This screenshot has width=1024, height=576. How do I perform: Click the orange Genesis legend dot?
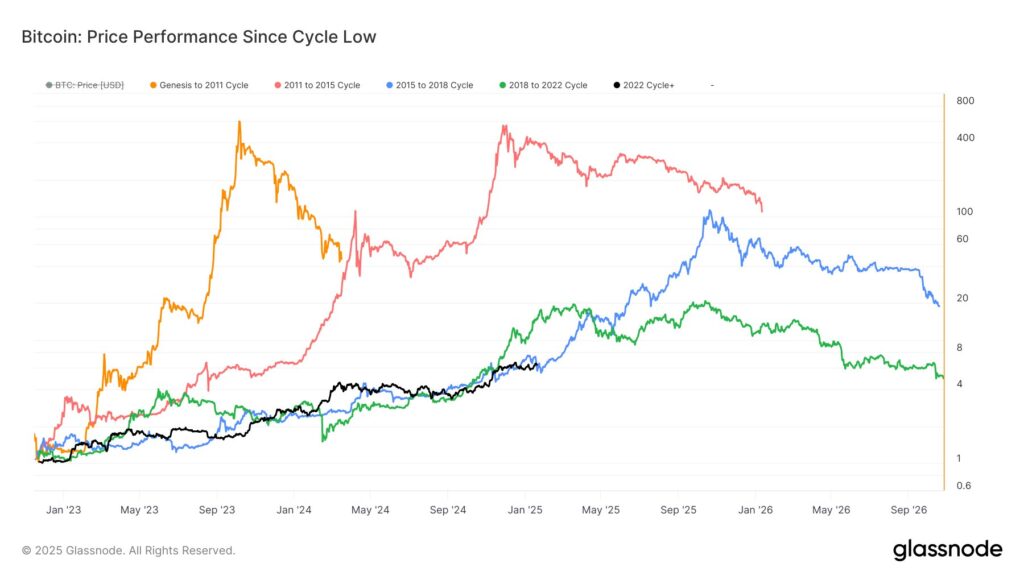point(153,85)
